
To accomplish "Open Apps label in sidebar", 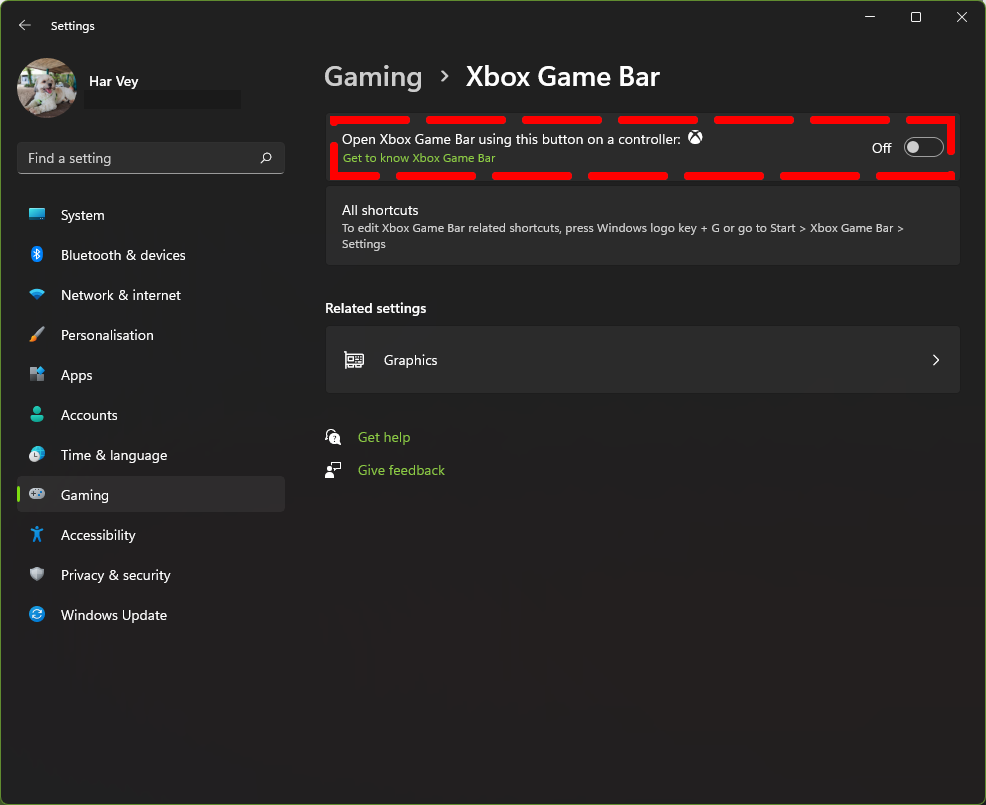I will [77, 375].
